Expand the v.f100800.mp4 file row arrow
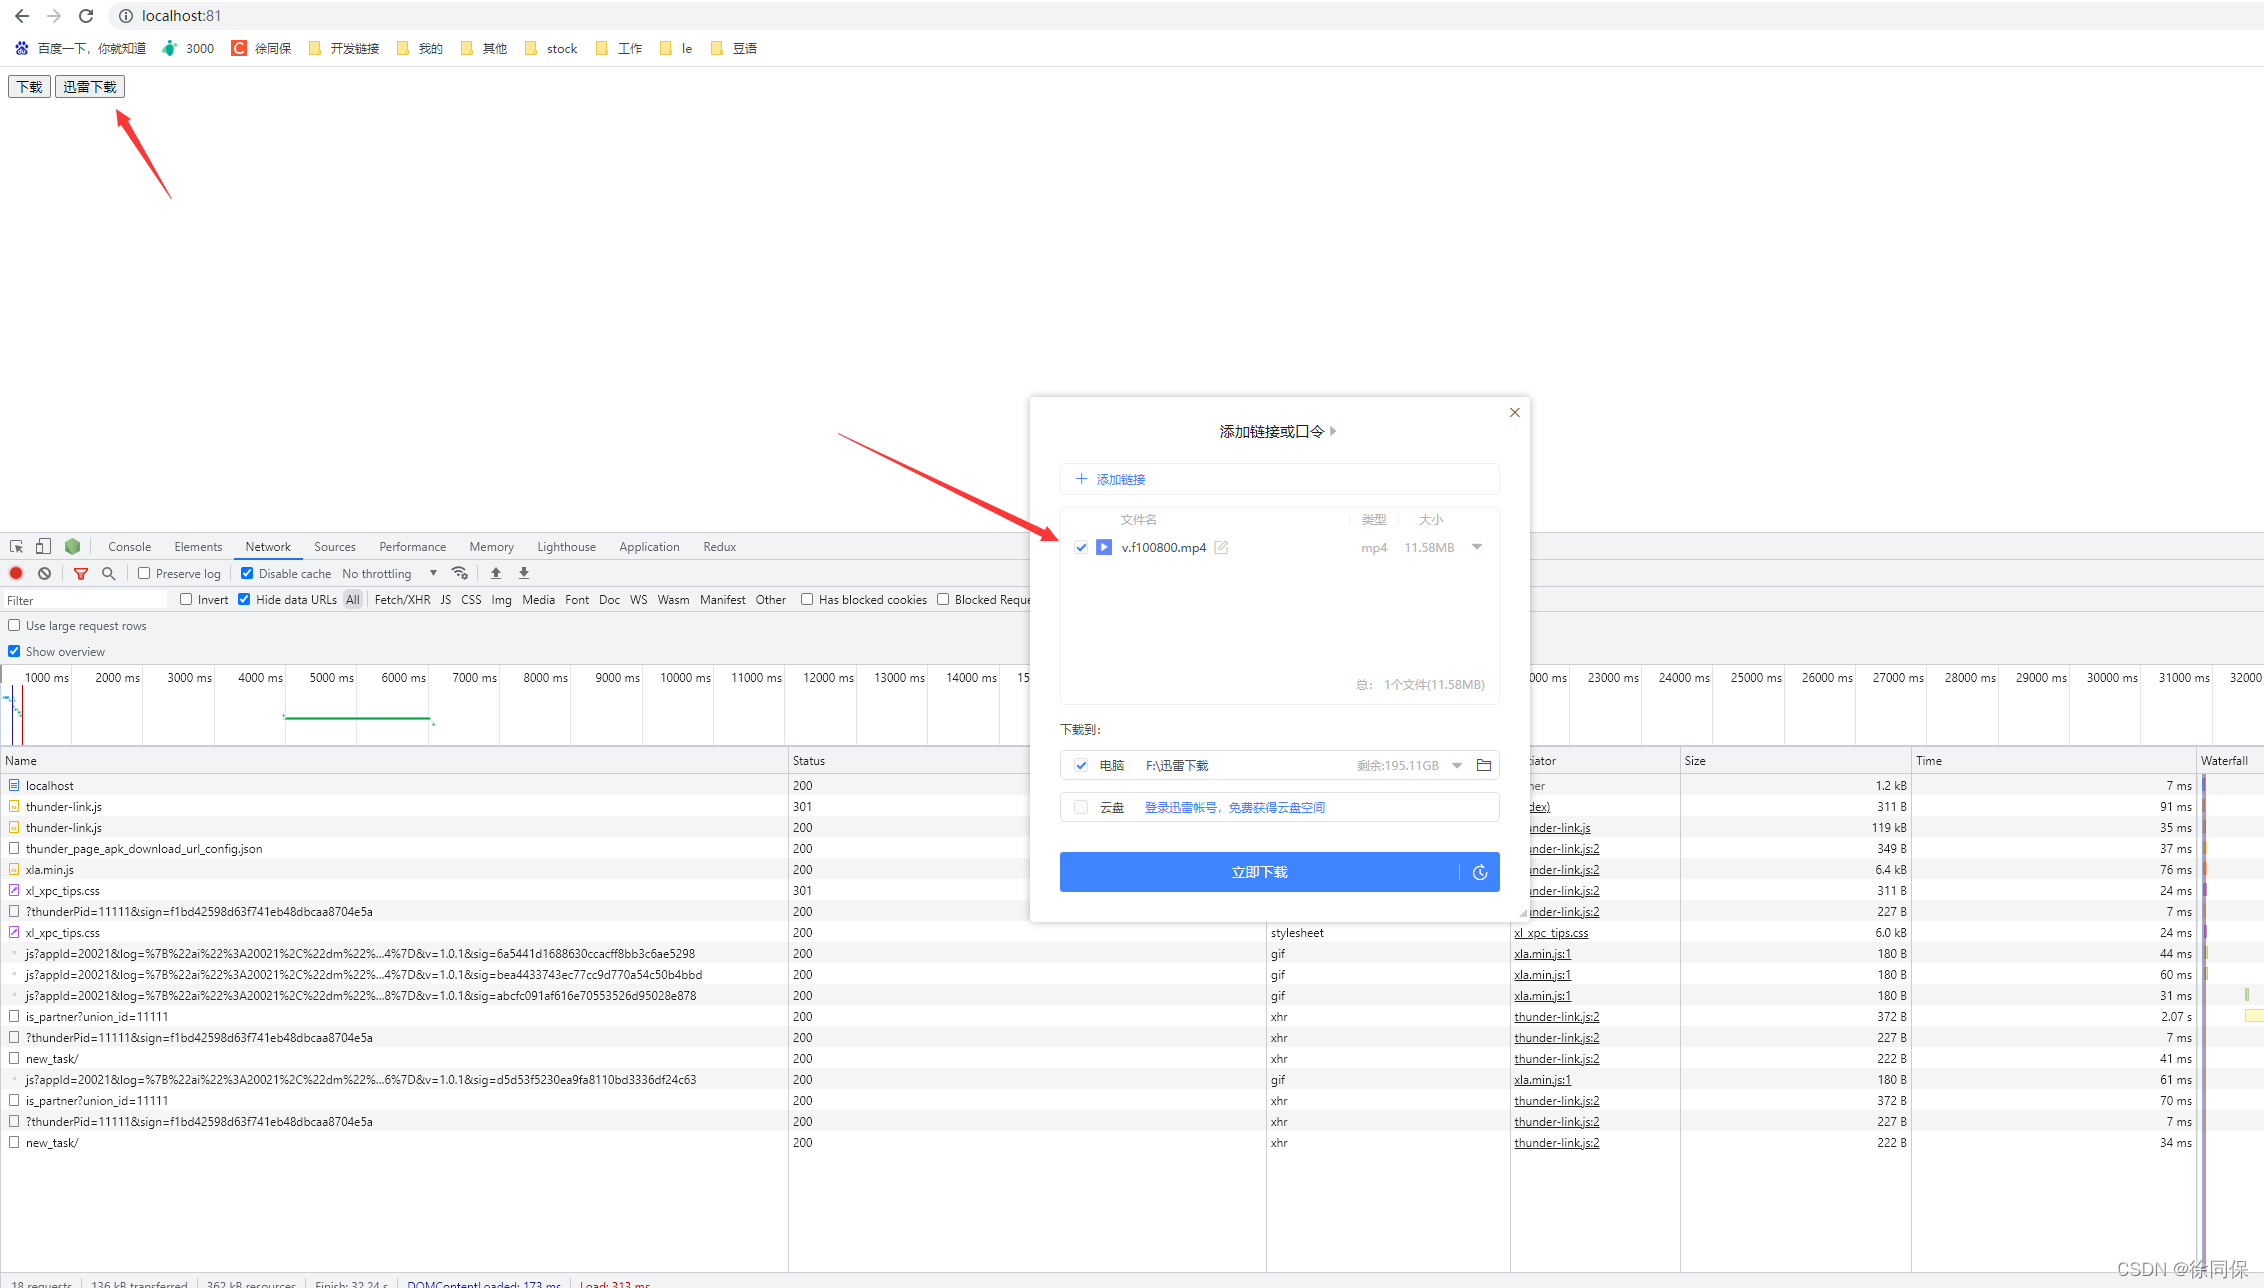Screen dimensions: 2264x1288 click(x=1477, y=547)
